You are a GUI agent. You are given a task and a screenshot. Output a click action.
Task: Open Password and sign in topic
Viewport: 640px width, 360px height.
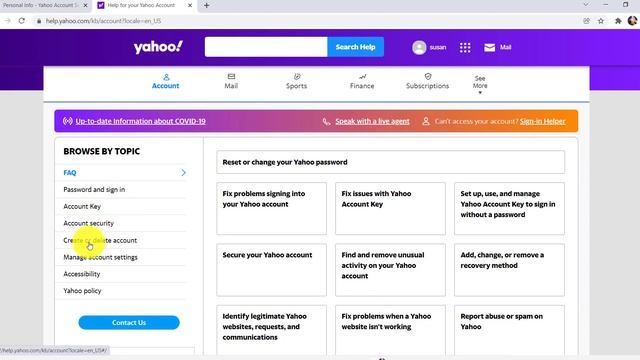click(x=94, y=189)
